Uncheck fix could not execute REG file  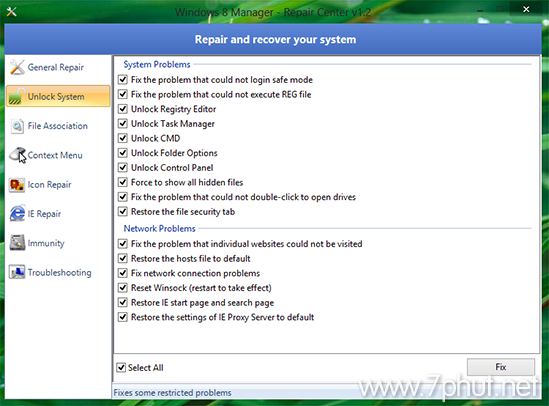123,94
